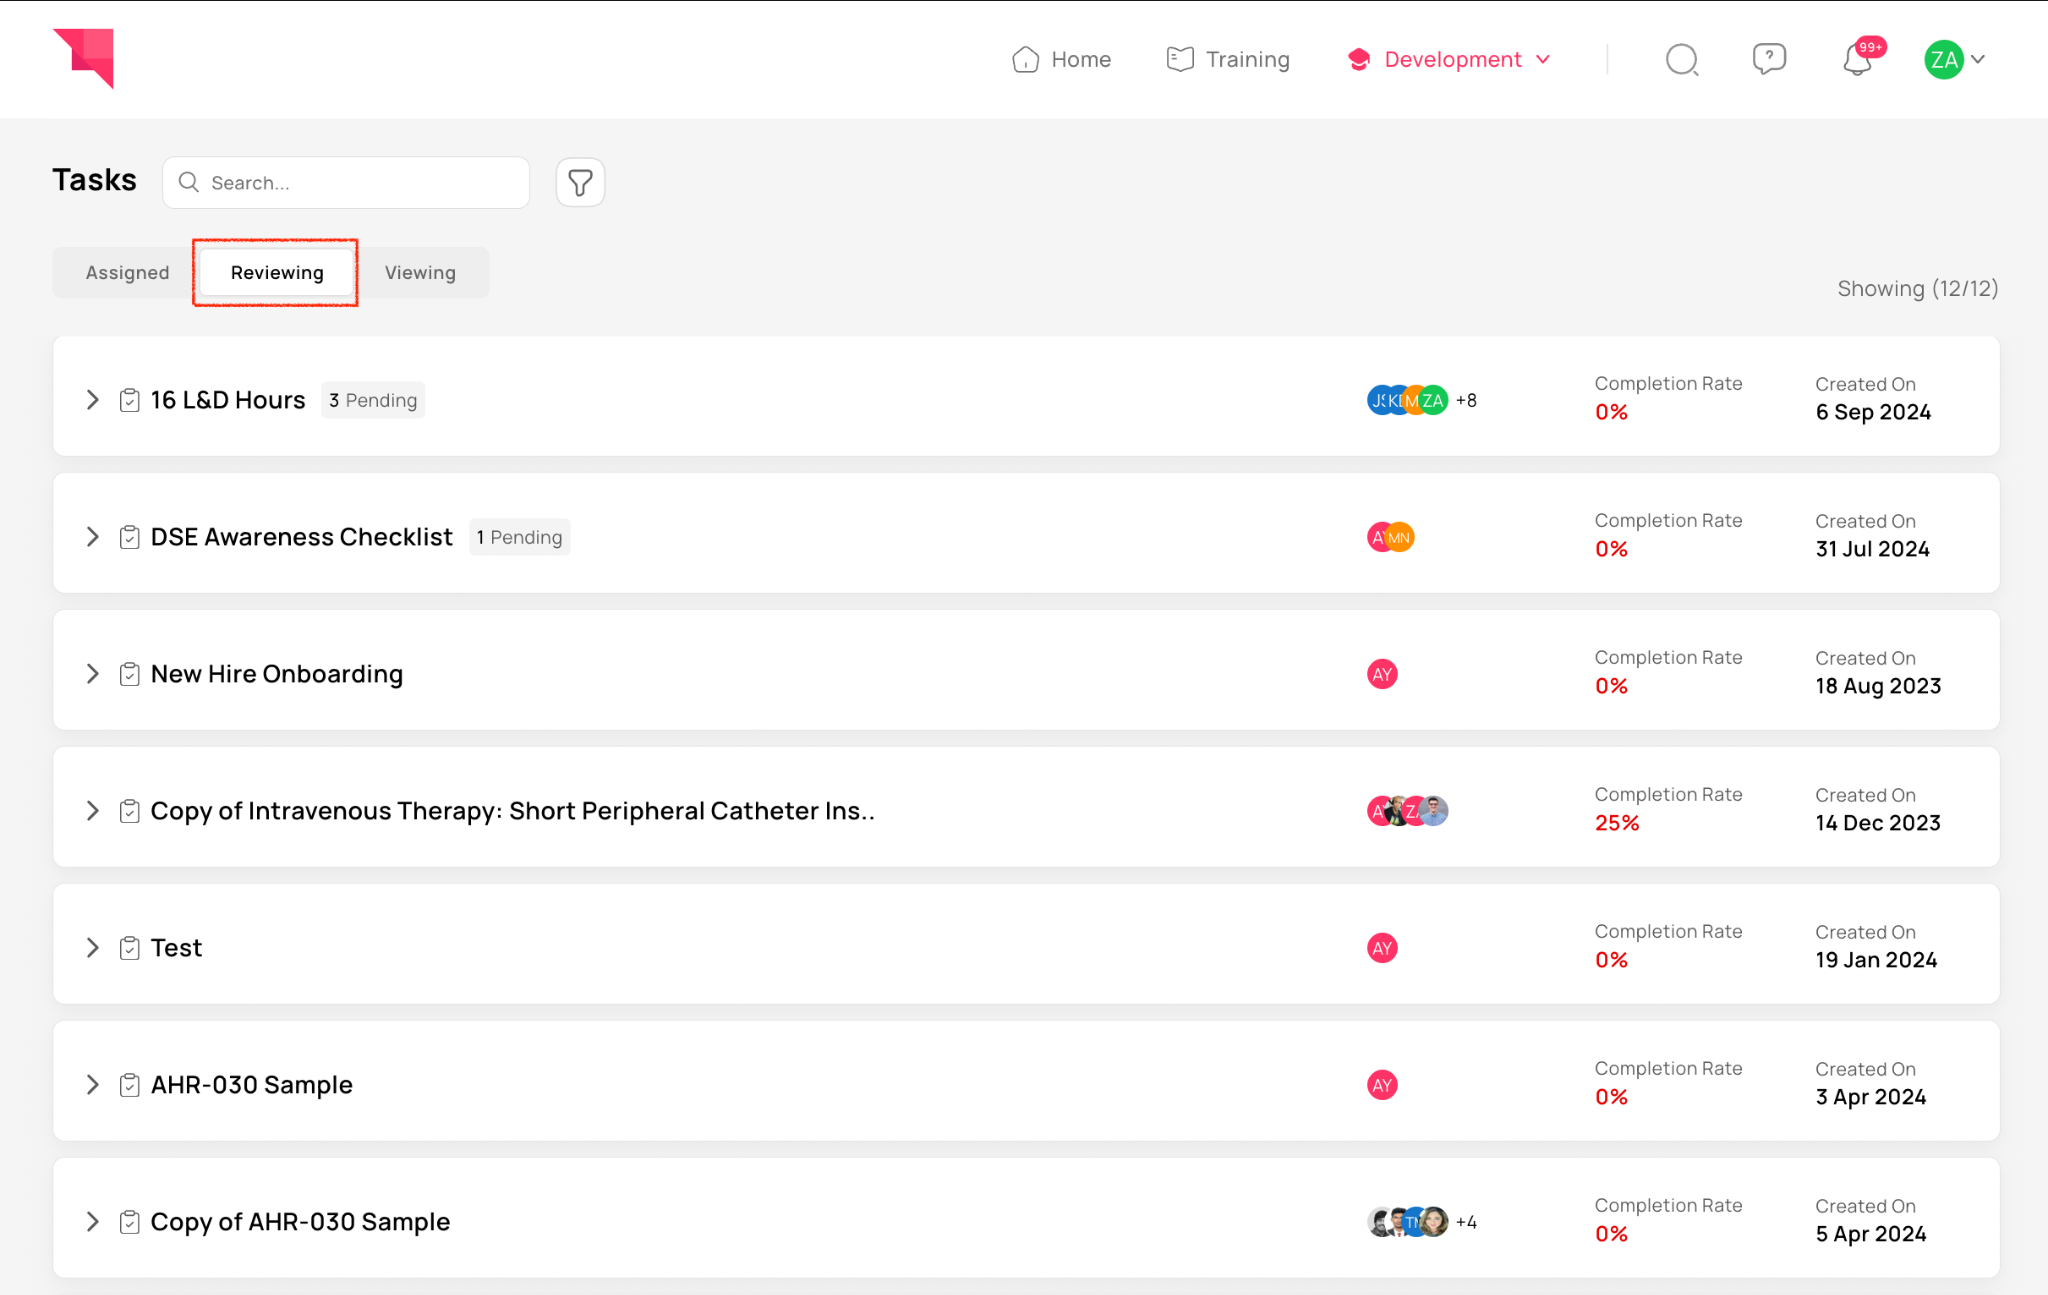Viewport: 2048px width, 1295px height.
Task: Click the clipboard icon beside 16 L&D Hours
Action: coord(129,400)
